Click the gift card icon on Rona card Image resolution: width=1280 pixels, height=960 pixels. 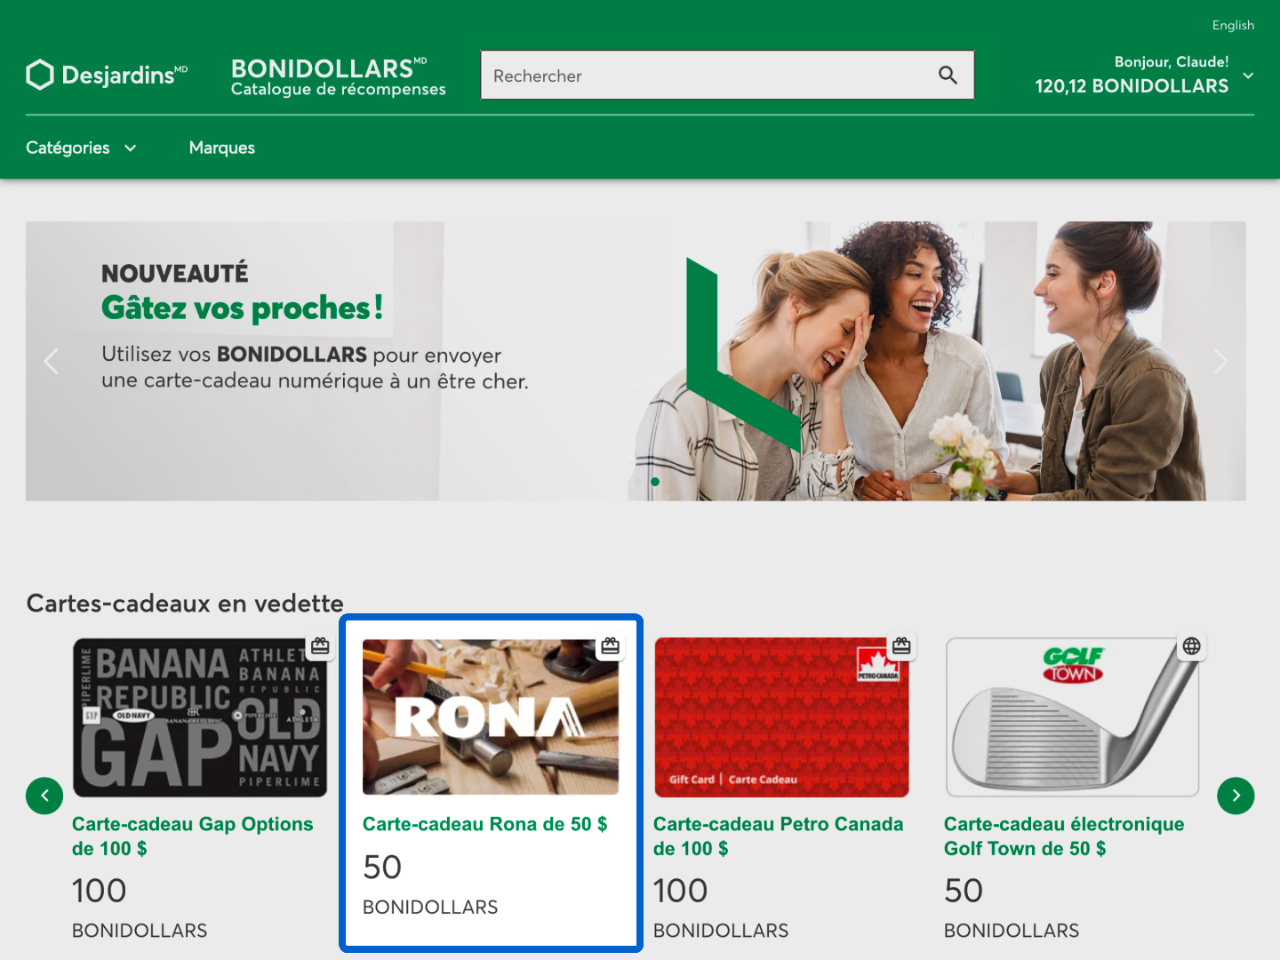(610, 646)
